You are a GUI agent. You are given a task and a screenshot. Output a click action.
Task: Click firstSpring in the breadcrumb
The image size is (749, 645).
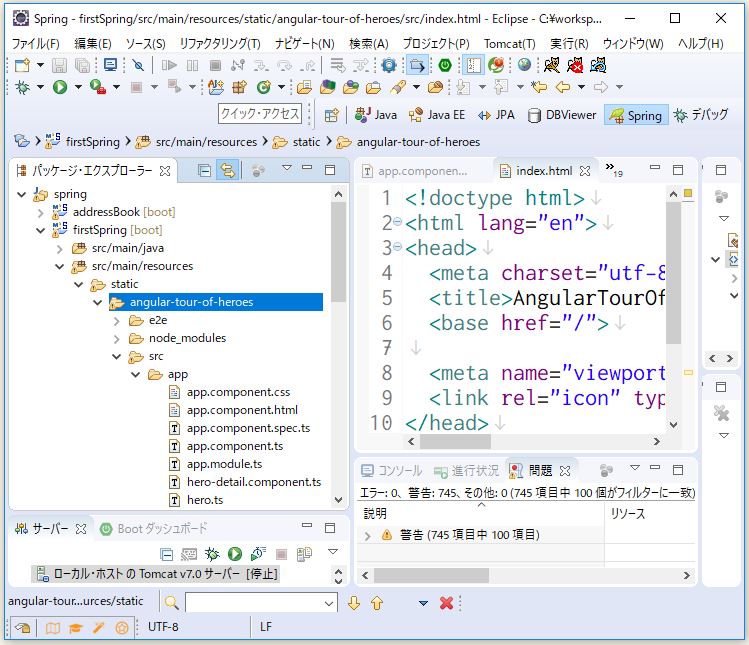tap(93, 142)
